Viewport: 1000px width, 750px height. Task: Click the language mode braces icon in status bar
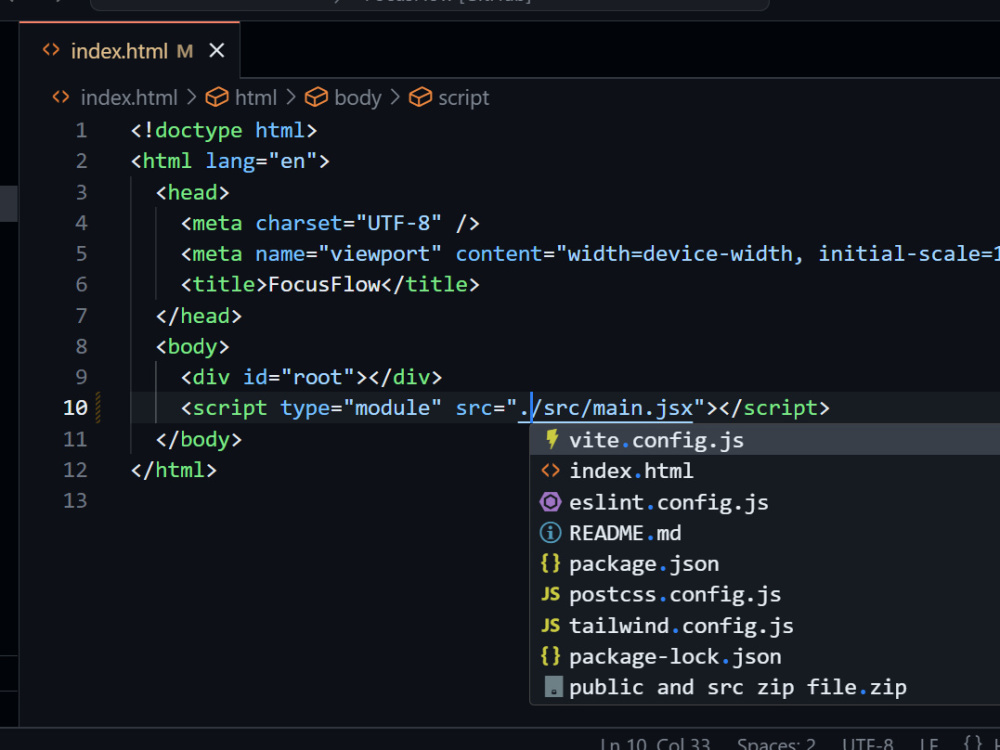click(973, 743)
